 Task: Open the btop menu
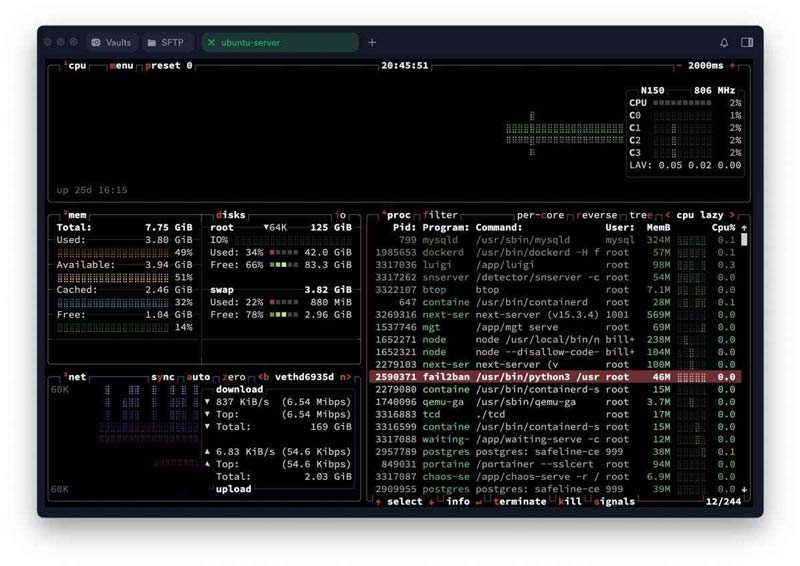[120, 66]
